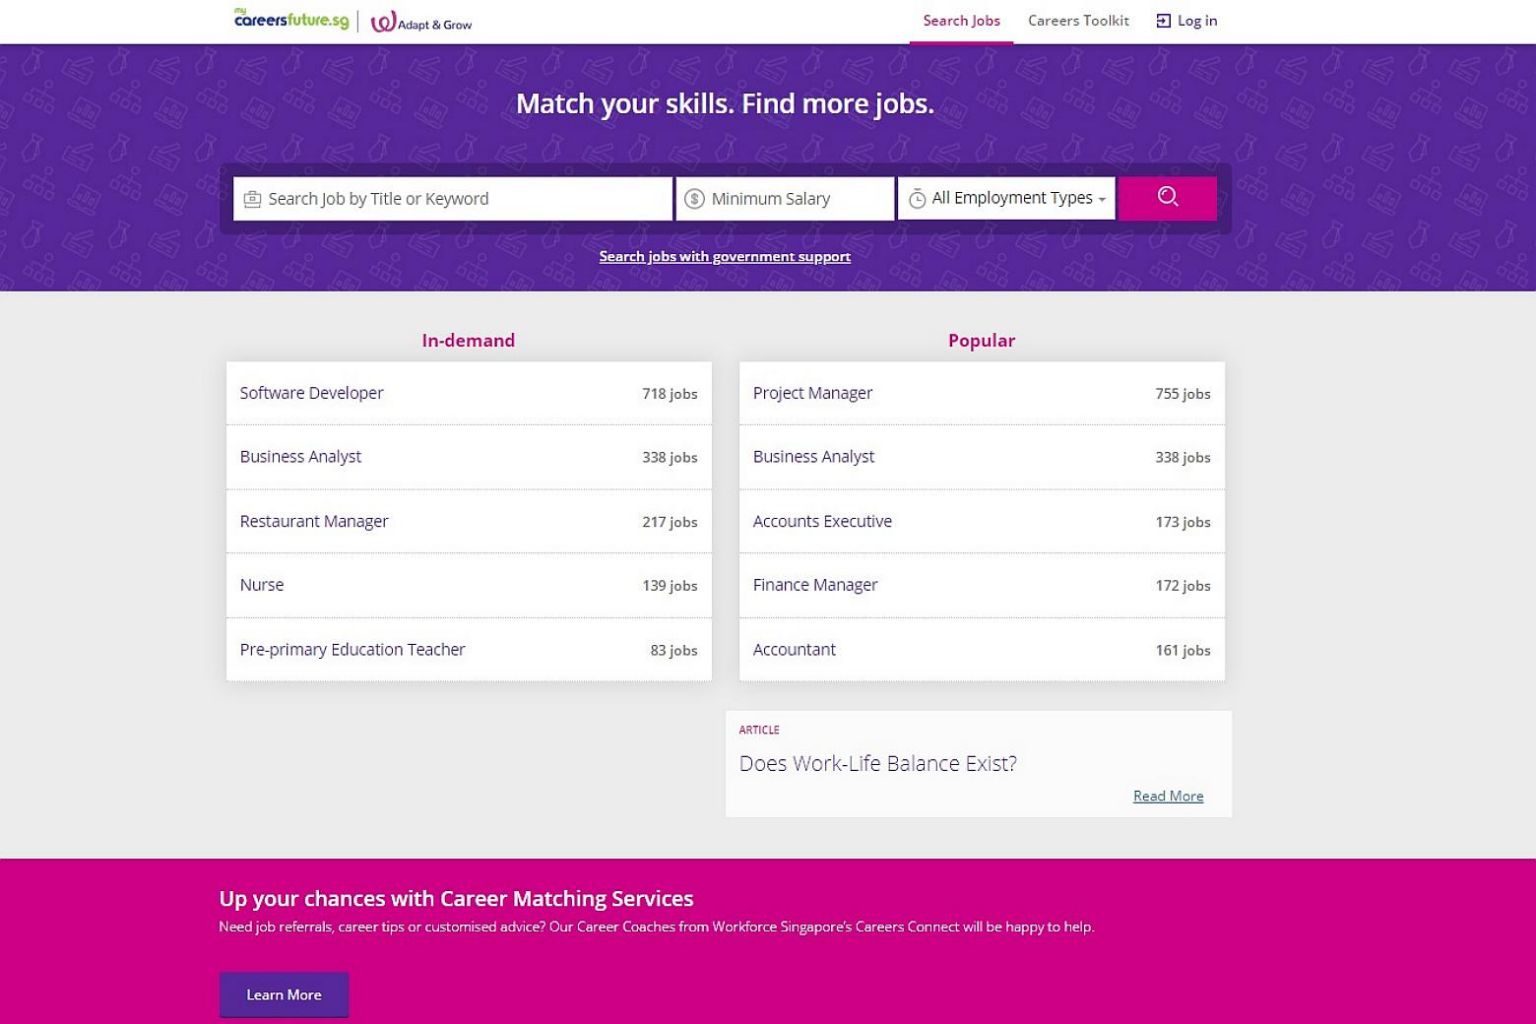Open the Nurse job listing row
The width and height of the screenshot is (1536, 1024).
coord(262,585)
